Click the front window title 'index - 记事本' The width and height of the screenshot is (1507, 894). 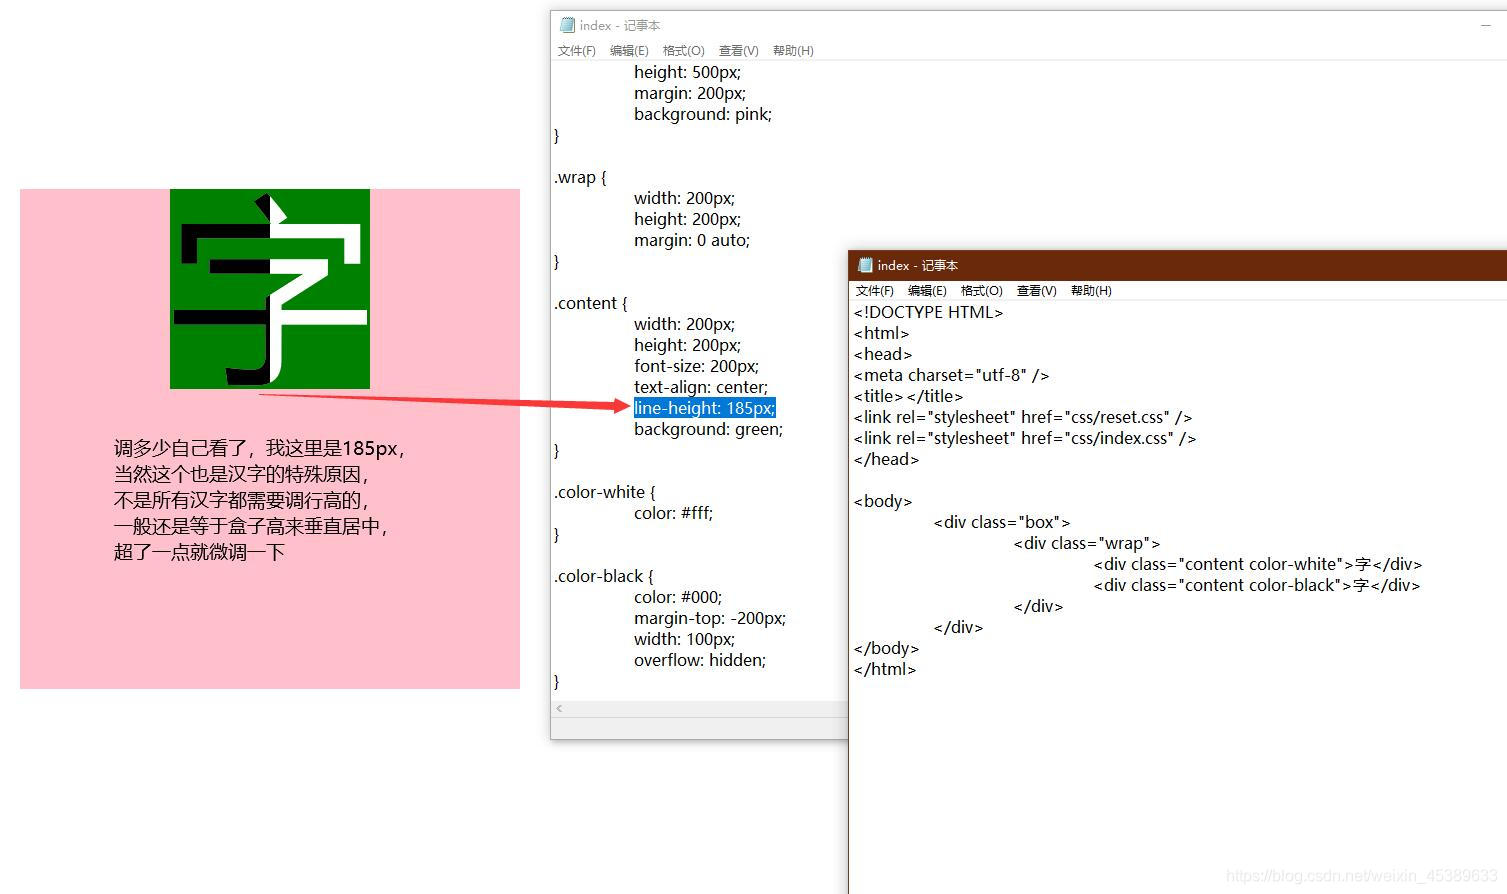pos(917,265)
